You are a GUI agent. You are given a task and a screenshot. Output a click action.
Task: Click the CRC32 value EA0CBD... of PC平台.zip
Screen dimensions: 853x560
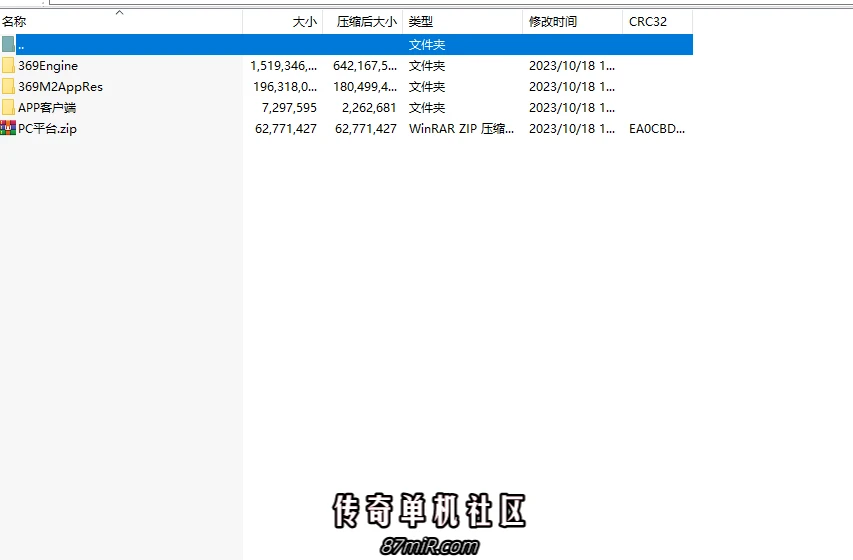657,129
